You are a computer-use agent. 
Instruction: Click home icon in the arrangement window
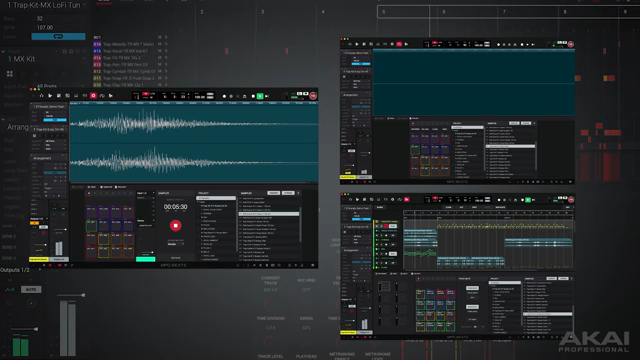tap(350, 200)
